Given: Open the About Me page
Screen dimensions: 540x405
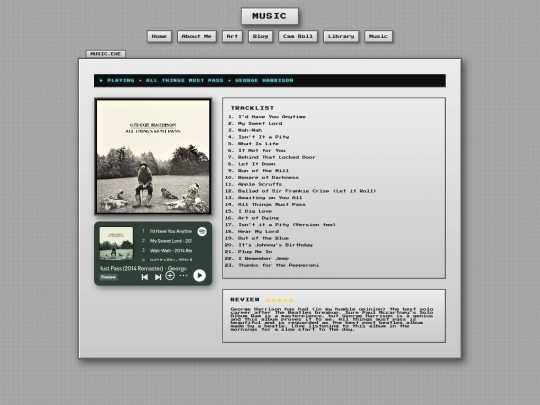Looking at the screenshot, I should coord(197,36).
